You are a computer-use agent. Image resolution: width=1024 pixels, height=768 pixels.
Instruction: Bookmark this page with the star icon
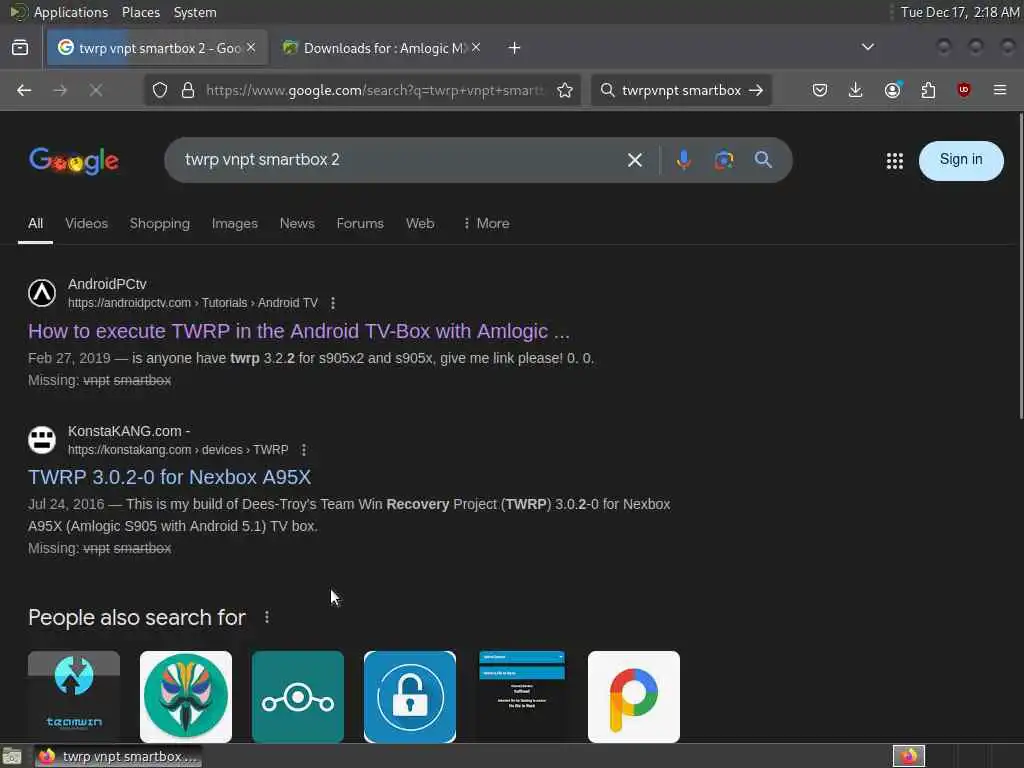click(565, 90)
